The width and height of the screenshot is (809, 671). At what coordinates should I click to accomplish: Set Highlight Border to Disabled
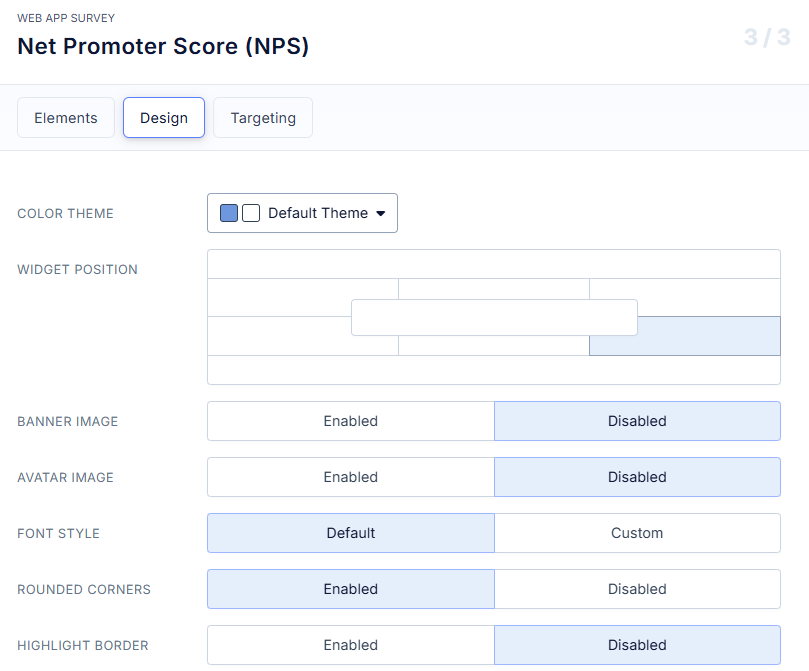(x=637, y=645)
